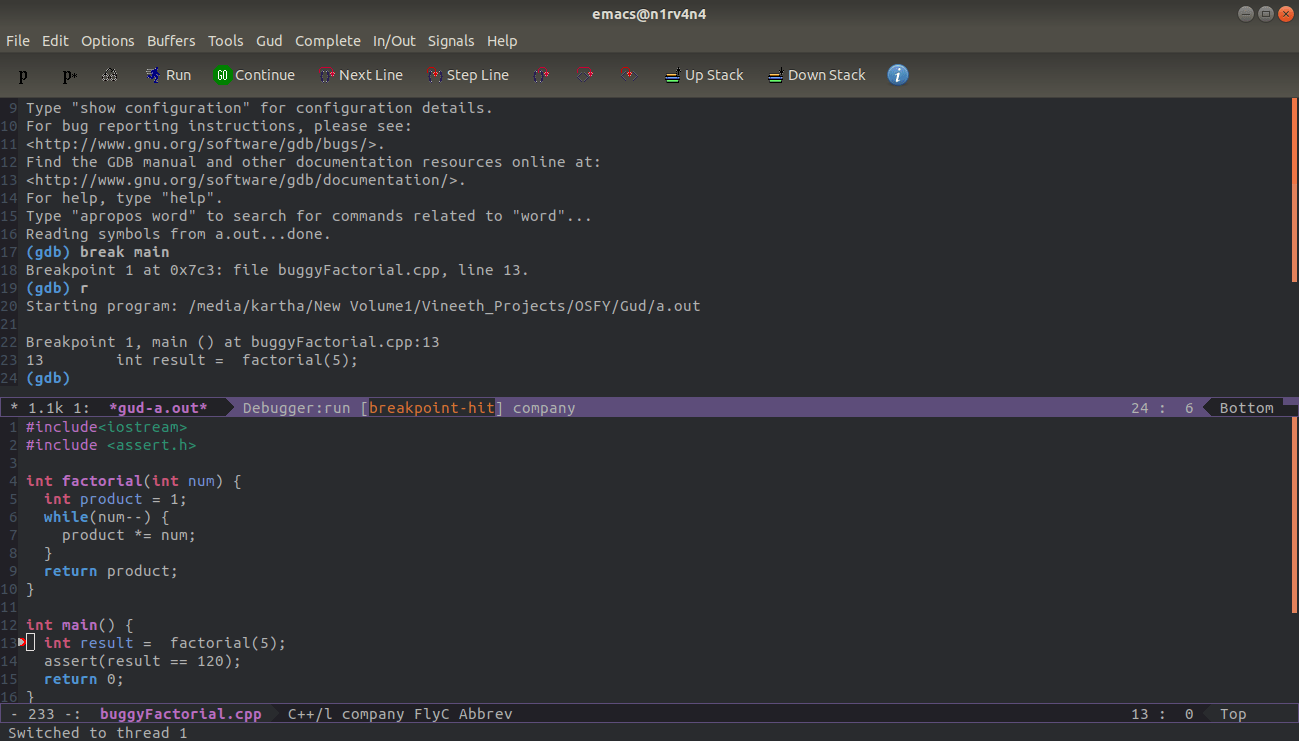
Task: Click the watch expression icon
Action: 109,75
